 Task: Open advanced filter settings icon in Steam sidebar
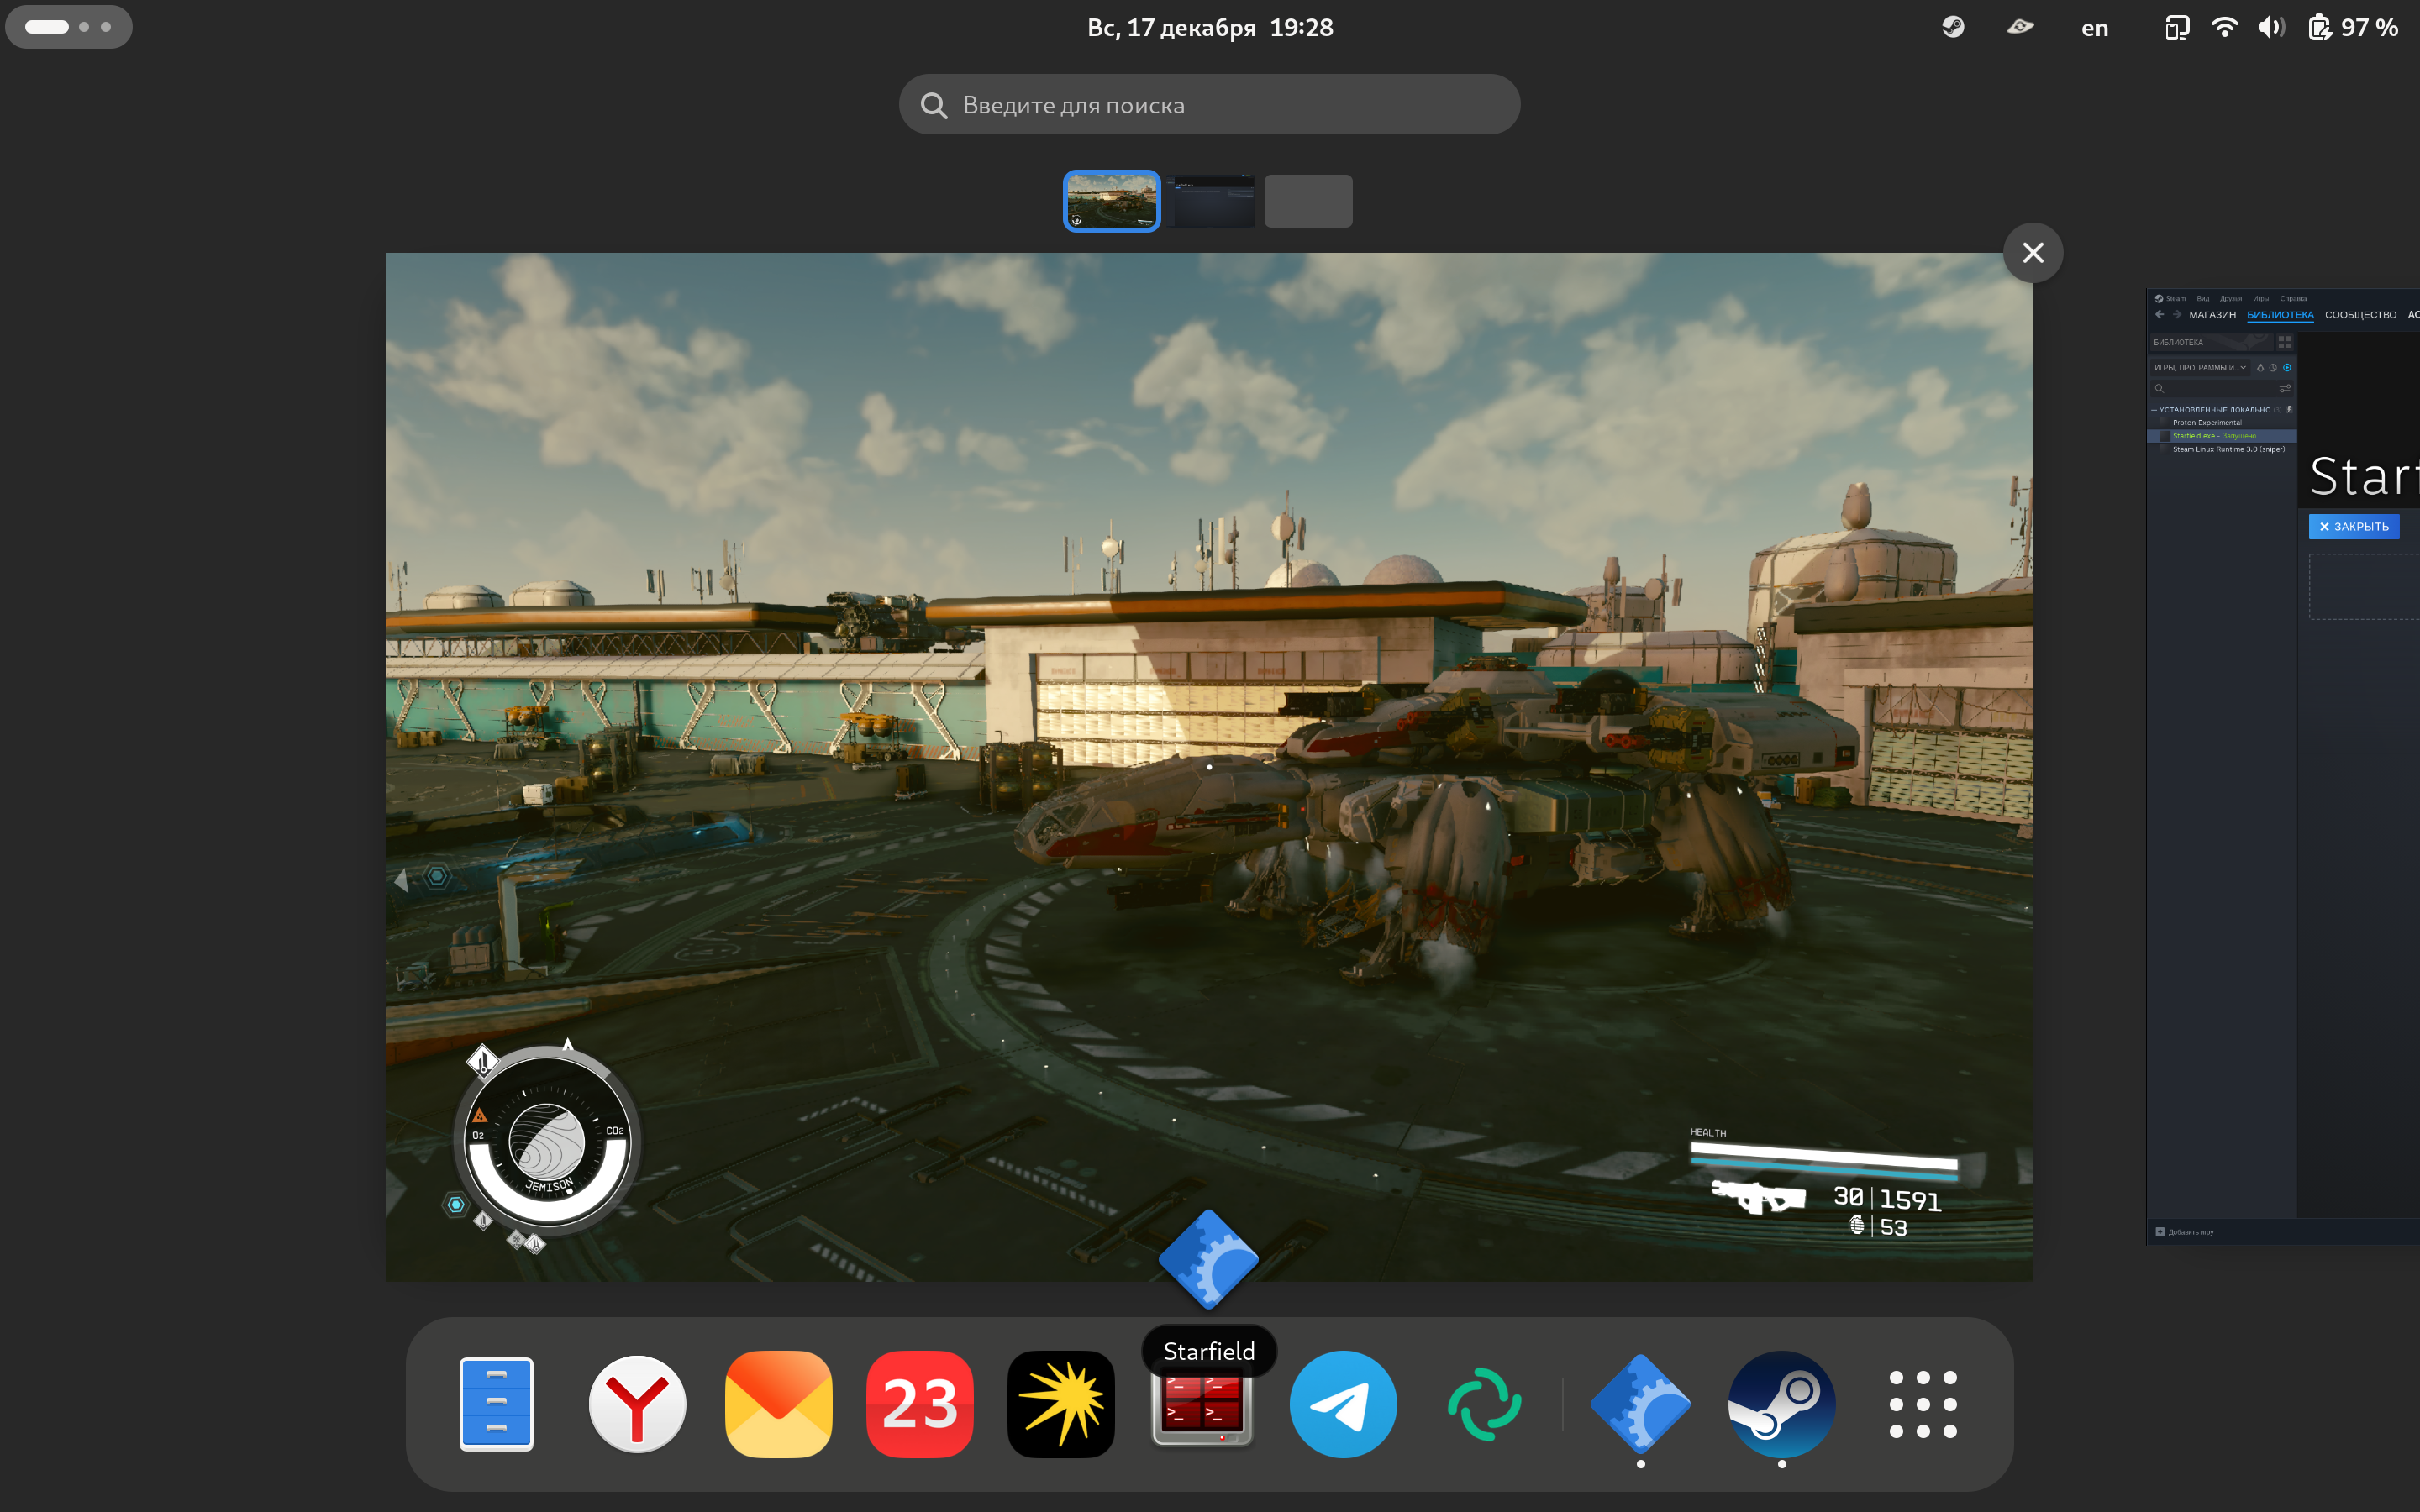[2285, 389]
